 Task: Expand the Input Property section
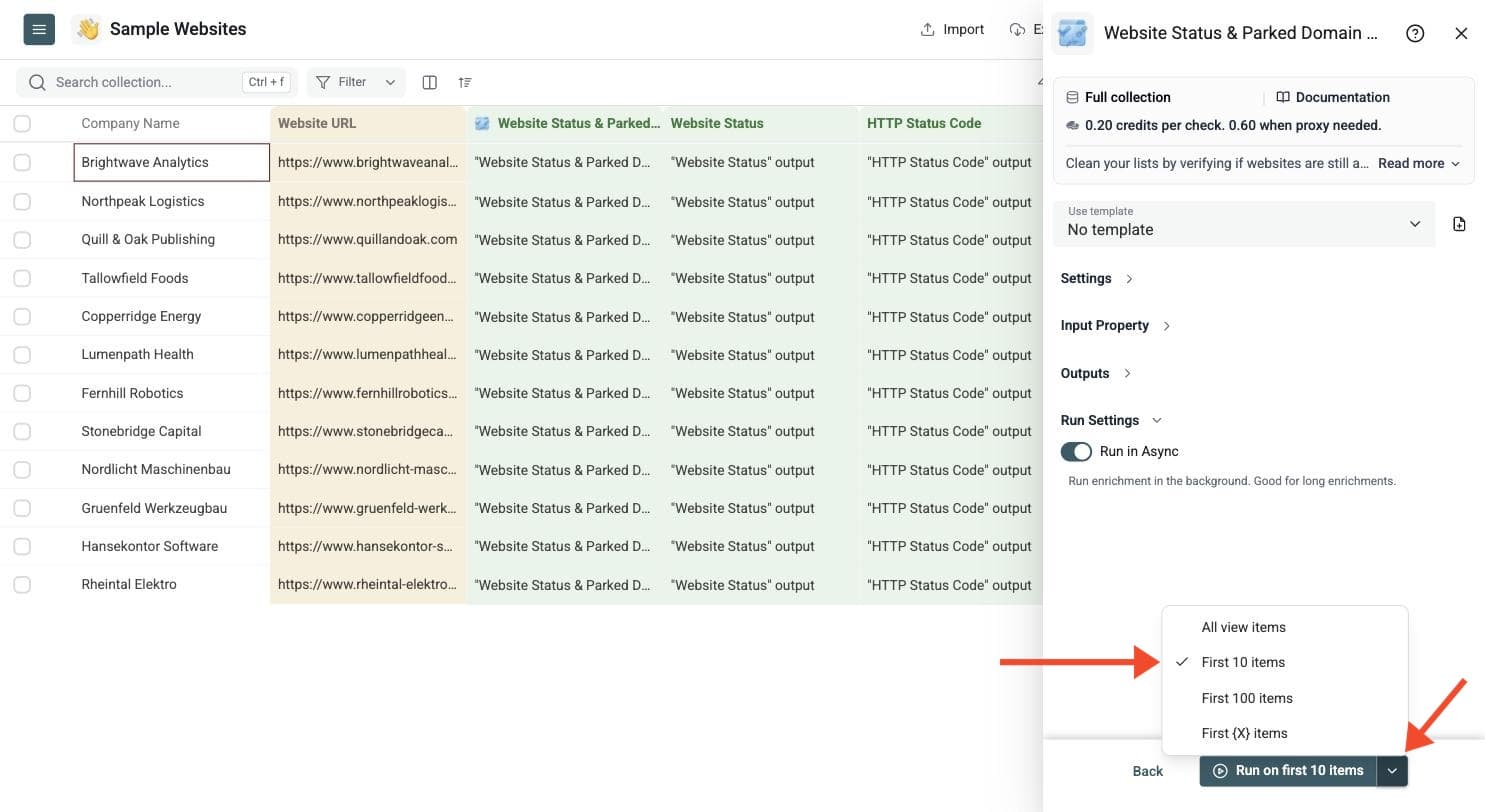pyautogui.click(x=1115, y=325)
